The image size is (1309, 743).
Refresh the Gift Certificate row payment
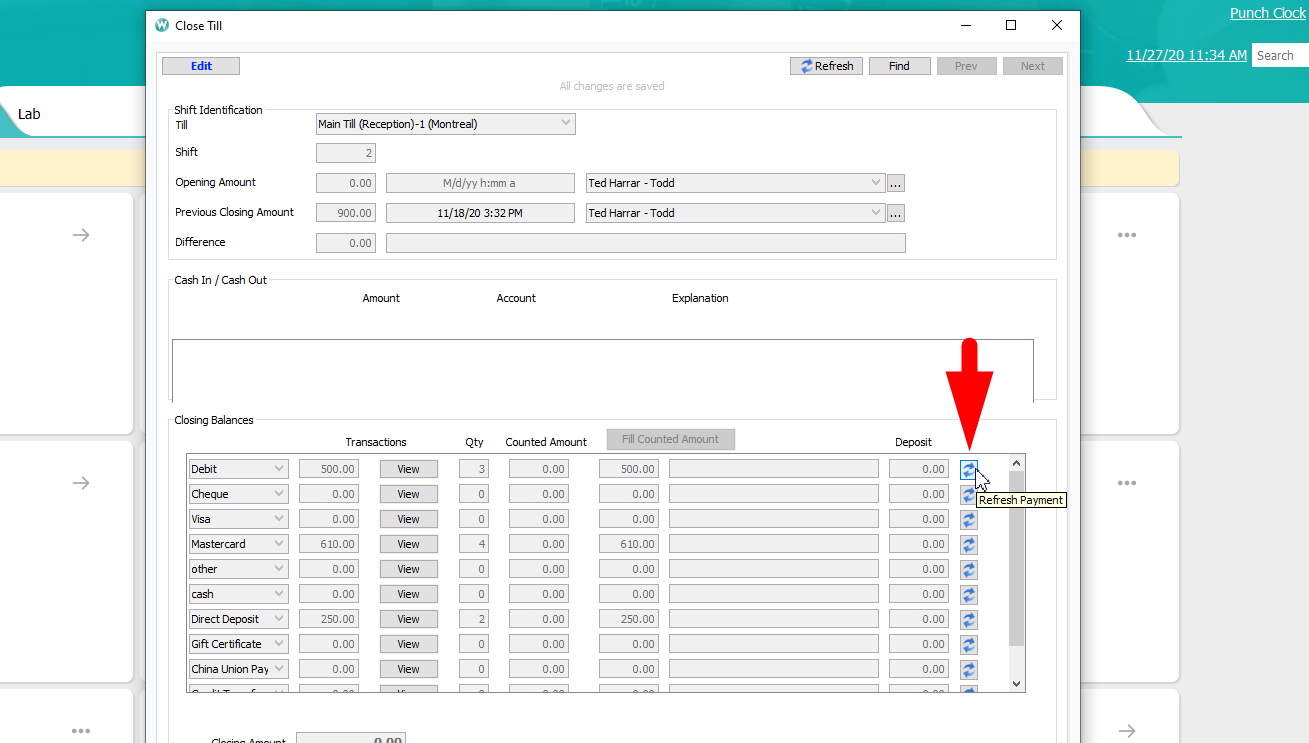click(968, 645)
